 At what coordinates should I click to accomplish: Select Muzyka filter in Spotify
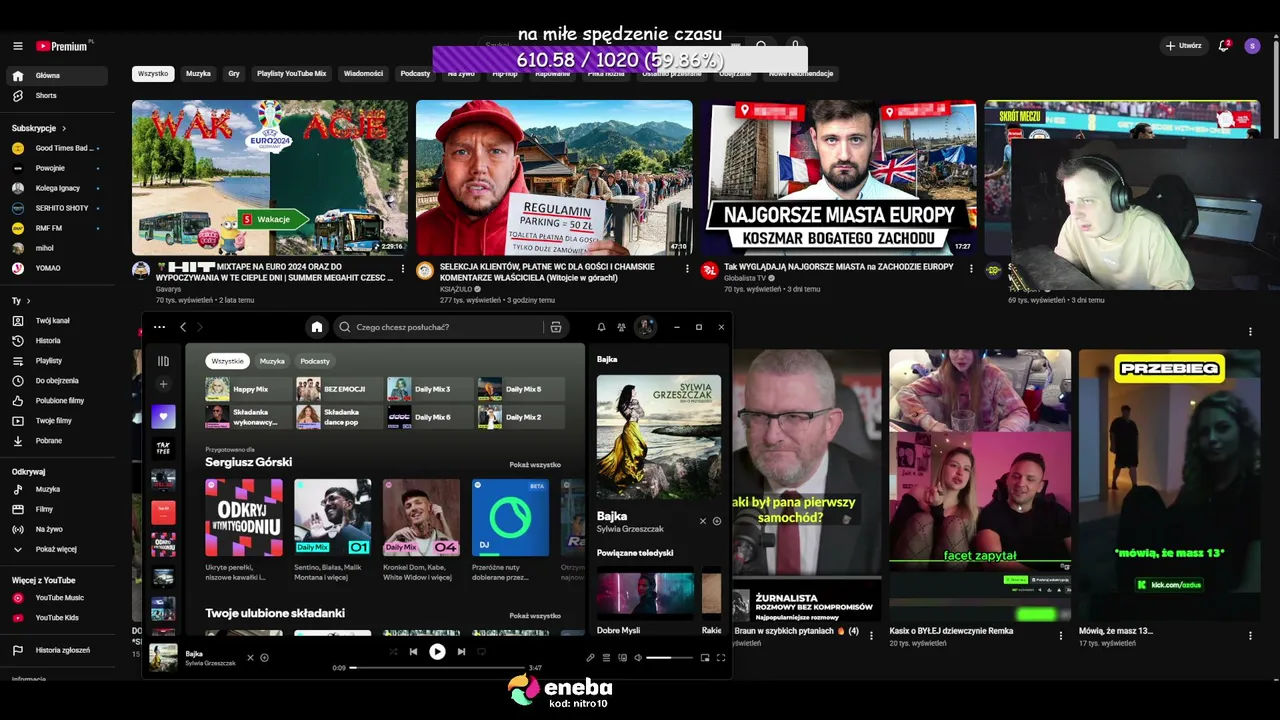coord(272,361)
